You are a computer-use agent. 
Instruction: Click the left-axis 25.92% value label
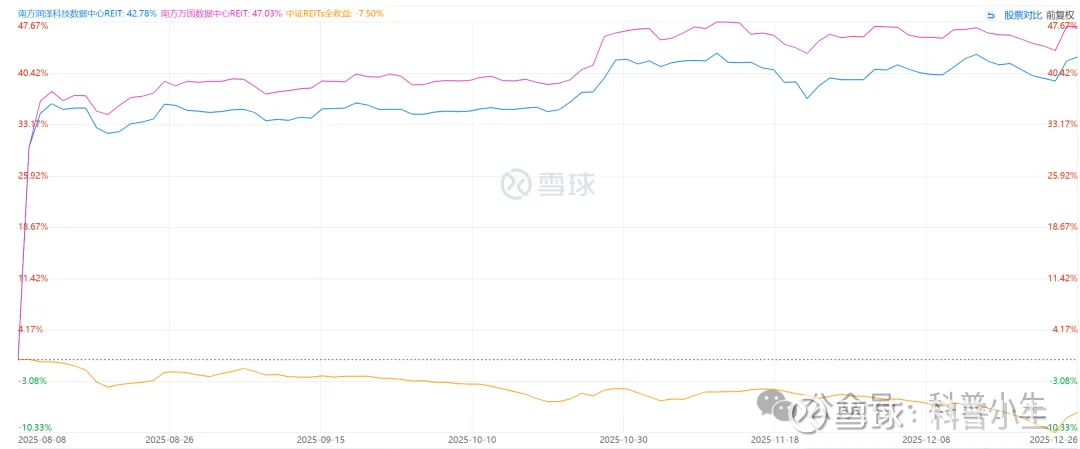tap(34, 175)
